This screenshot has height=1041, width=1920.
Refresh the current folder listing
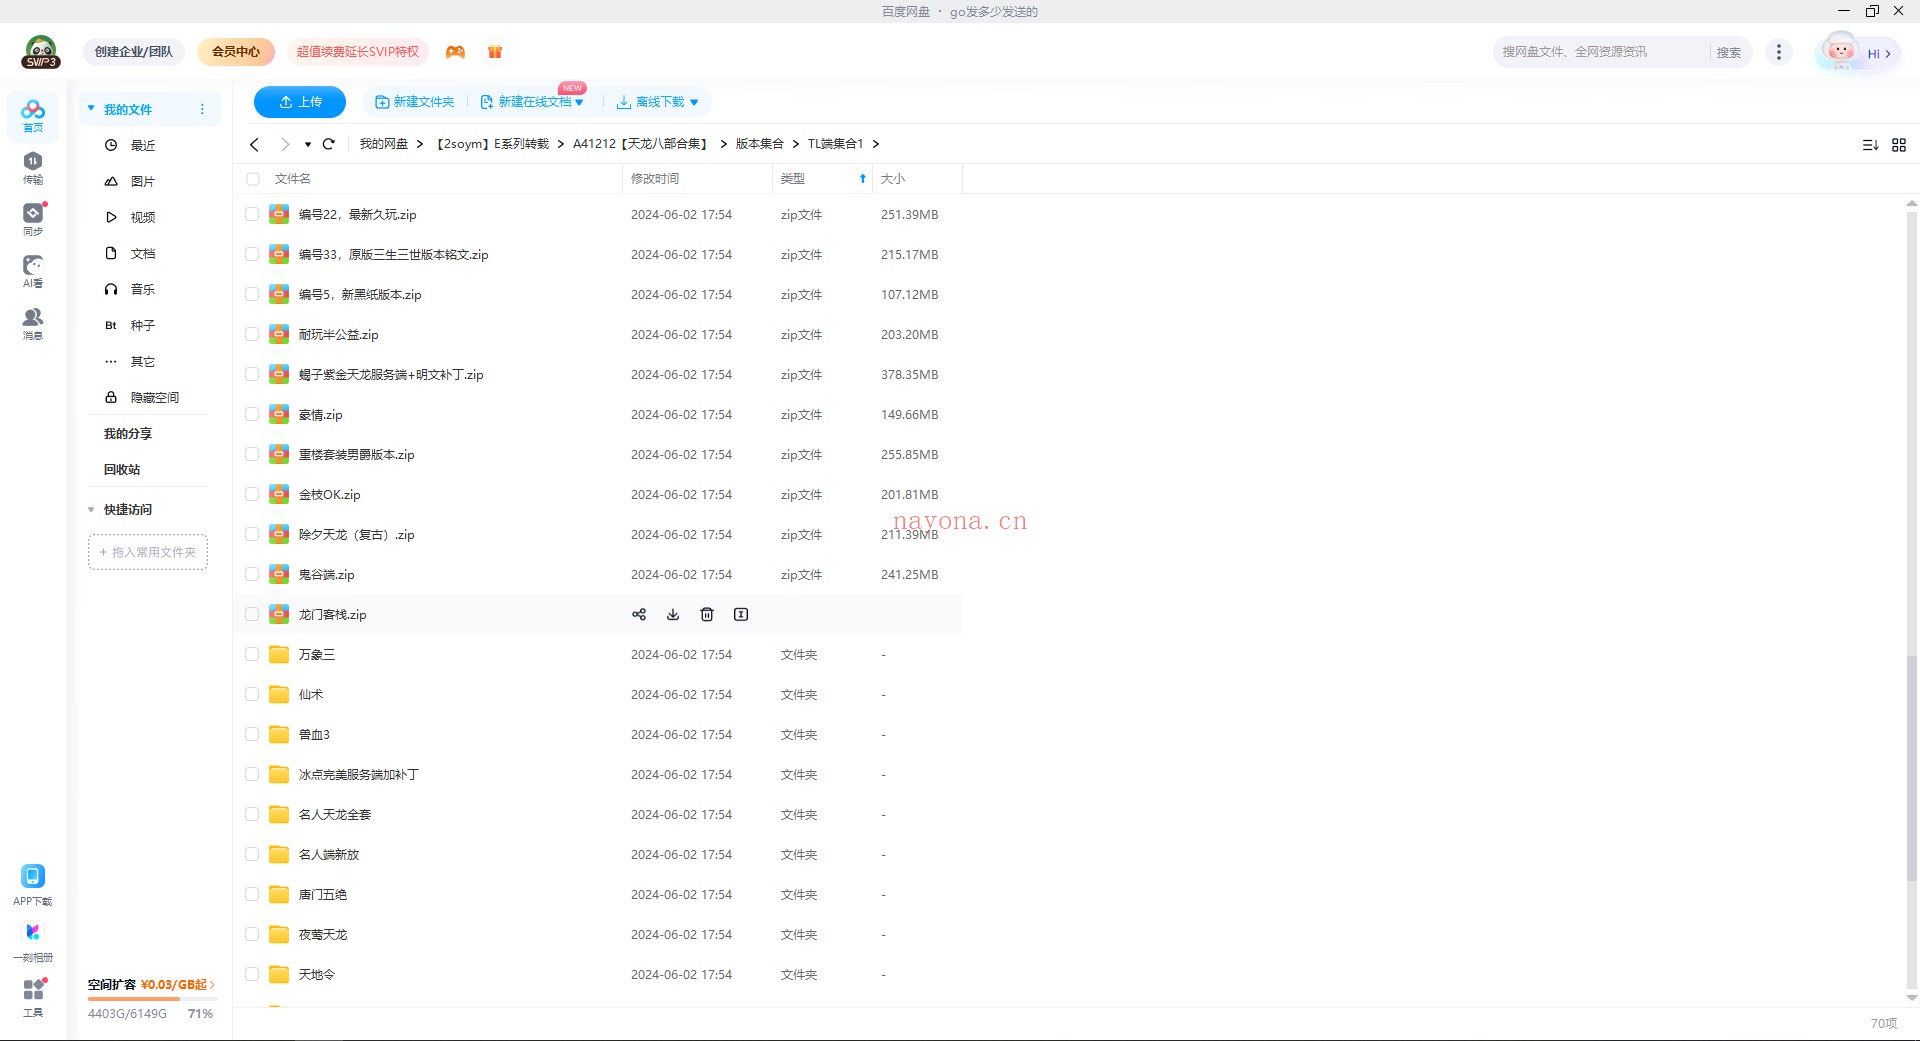[329, 144]
